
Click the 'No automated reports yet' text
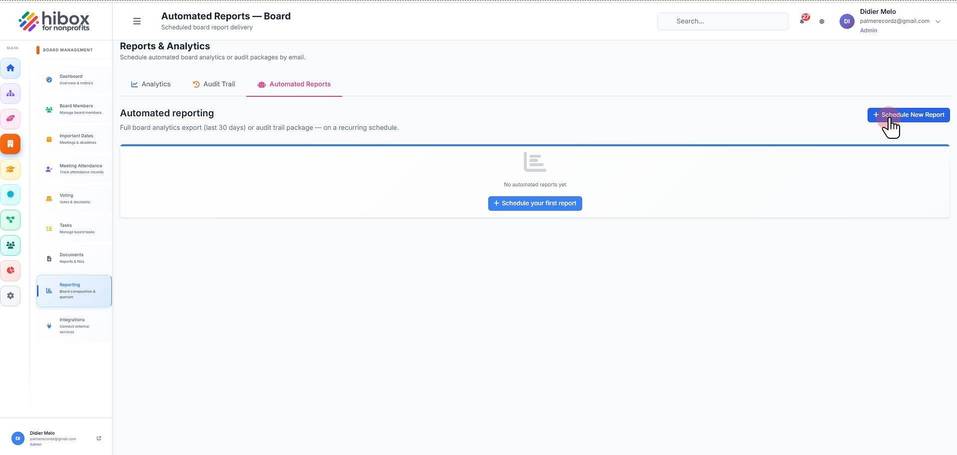click(x=535, y=184)
